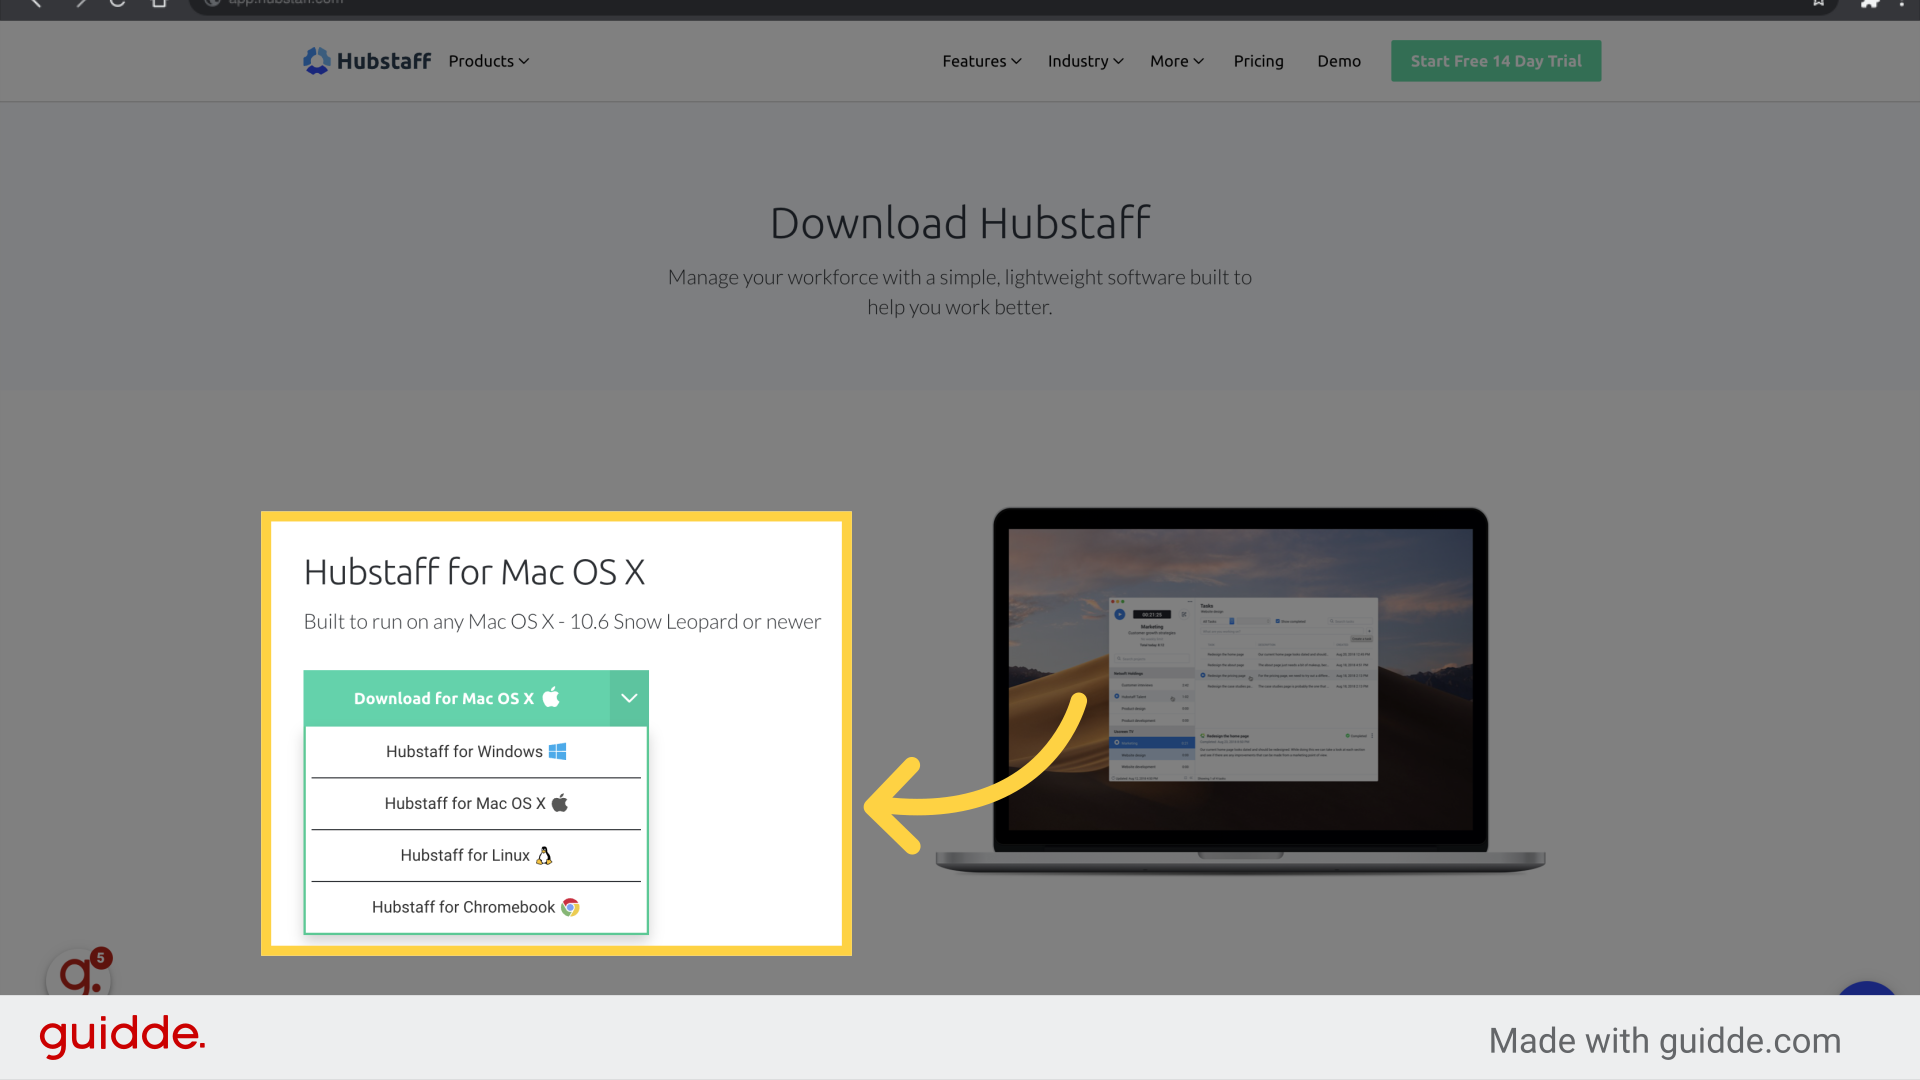Click the browser bookmark star icon
The image size is (1920, 1080).
coord(1818,4)
